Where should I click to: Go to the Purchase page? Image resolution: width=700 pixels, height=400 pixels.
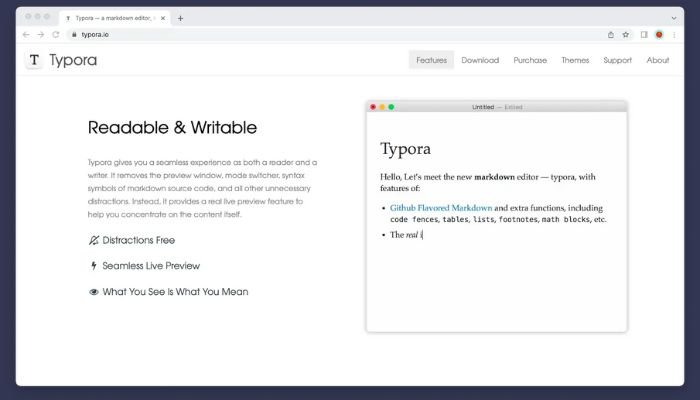click(x=530, y=60)
